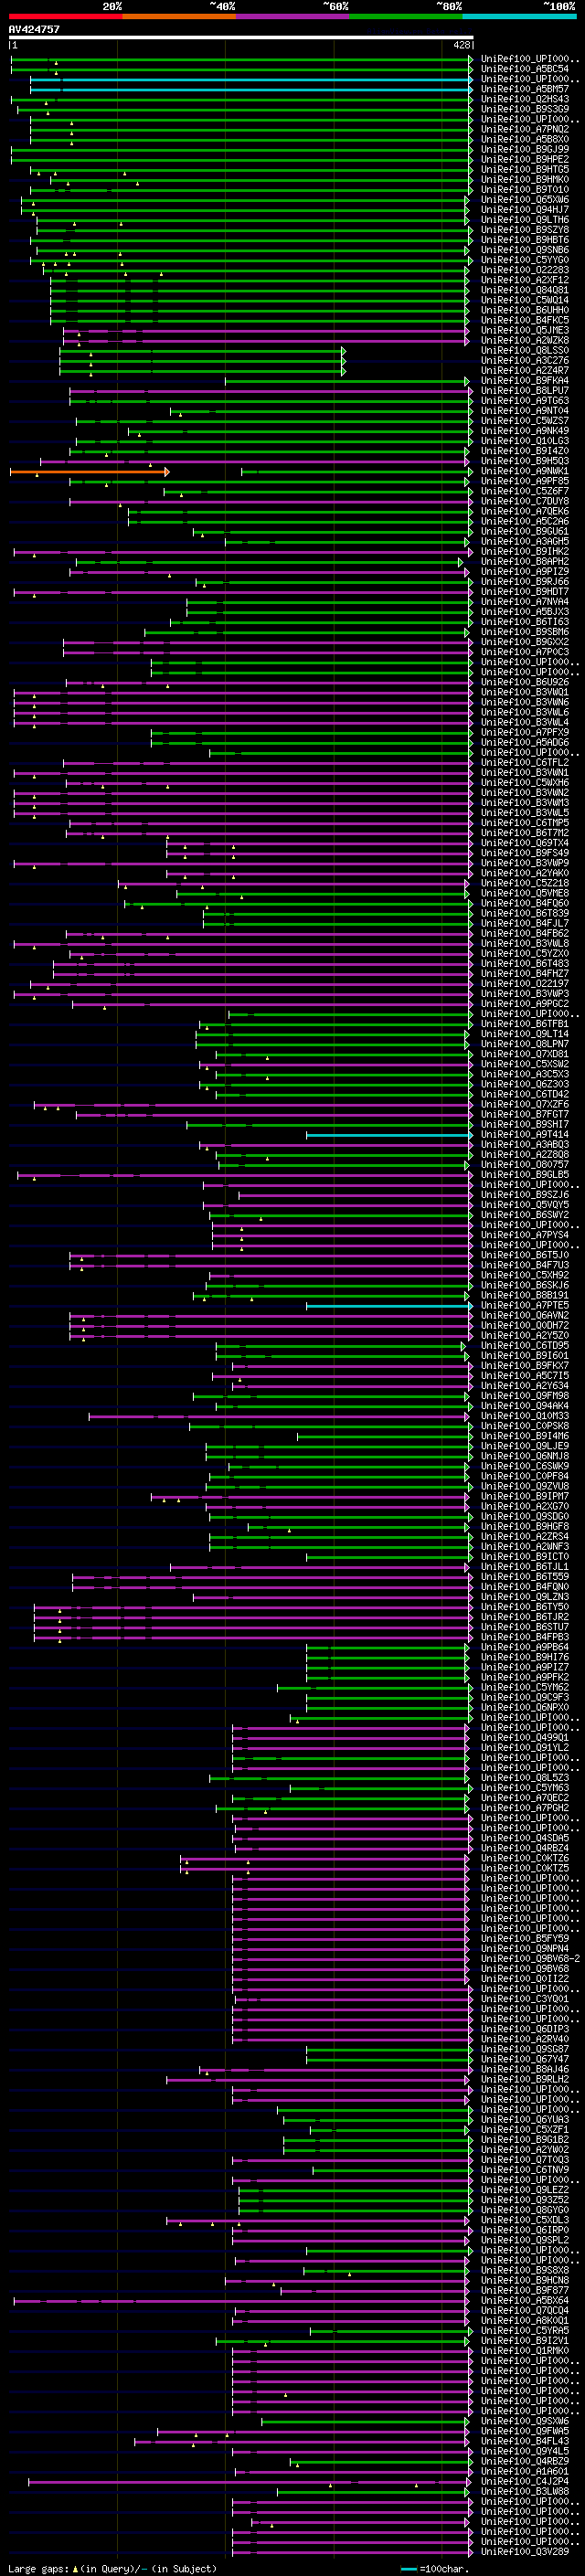Select hit label UniRef100_Q4RBZ9
Screen dimensions: 585x2576
[x=525, y=2461]
